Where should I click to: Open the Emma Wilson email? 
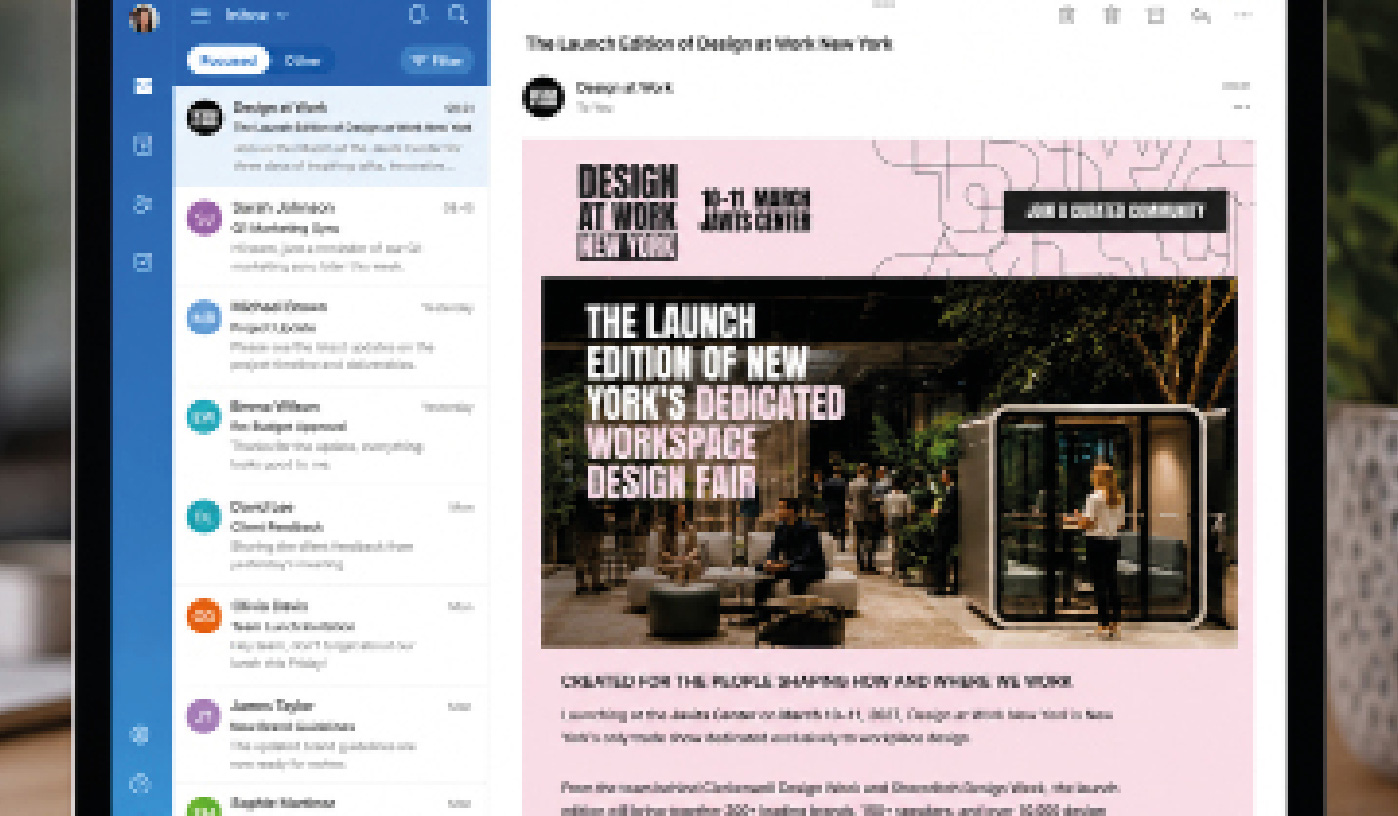(331, 436)
